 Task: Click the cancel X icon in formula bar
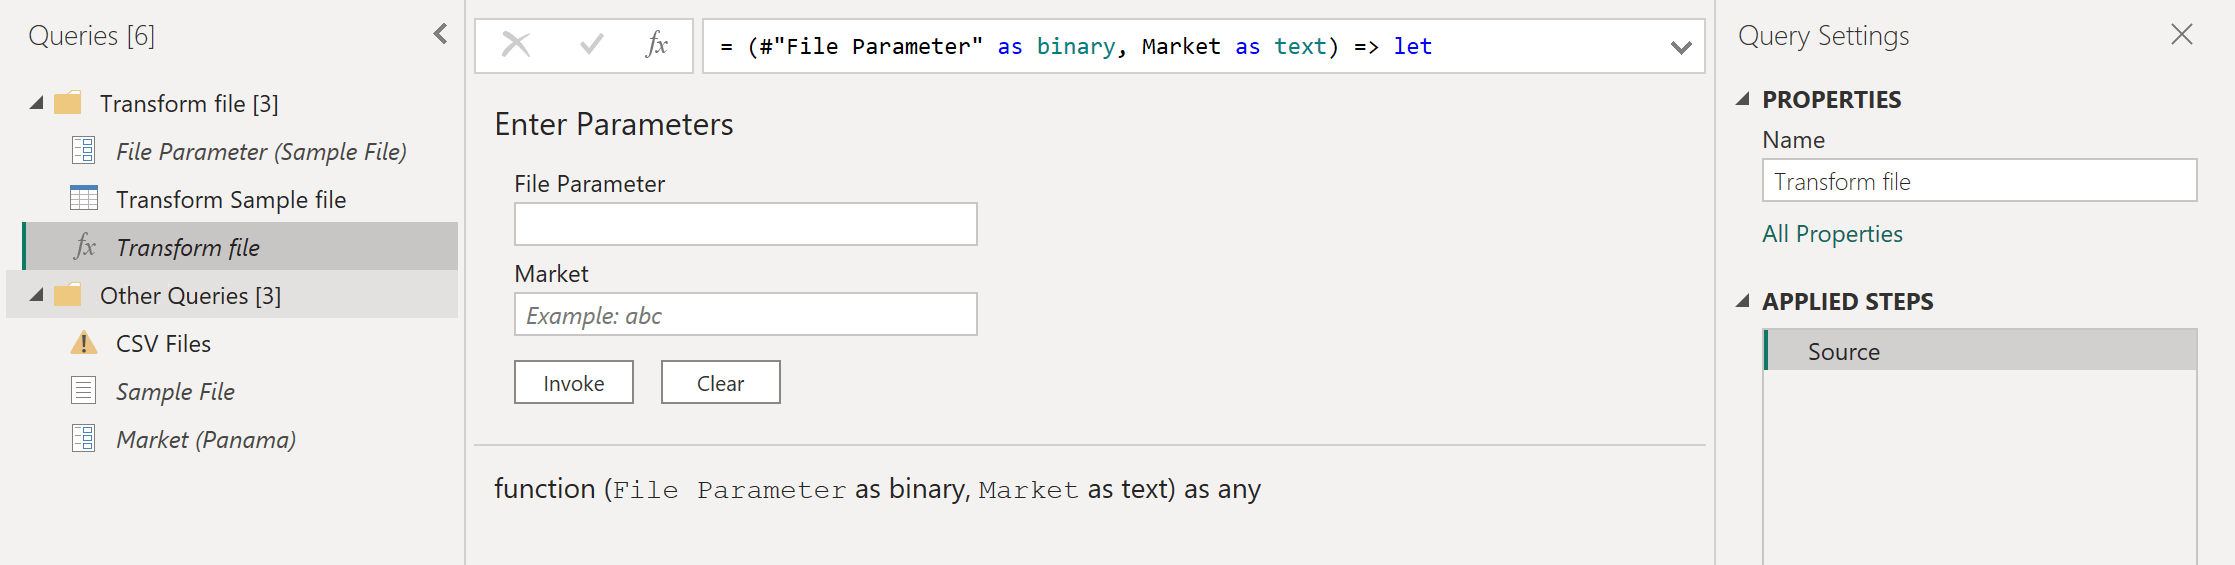(x=516, y=45)
